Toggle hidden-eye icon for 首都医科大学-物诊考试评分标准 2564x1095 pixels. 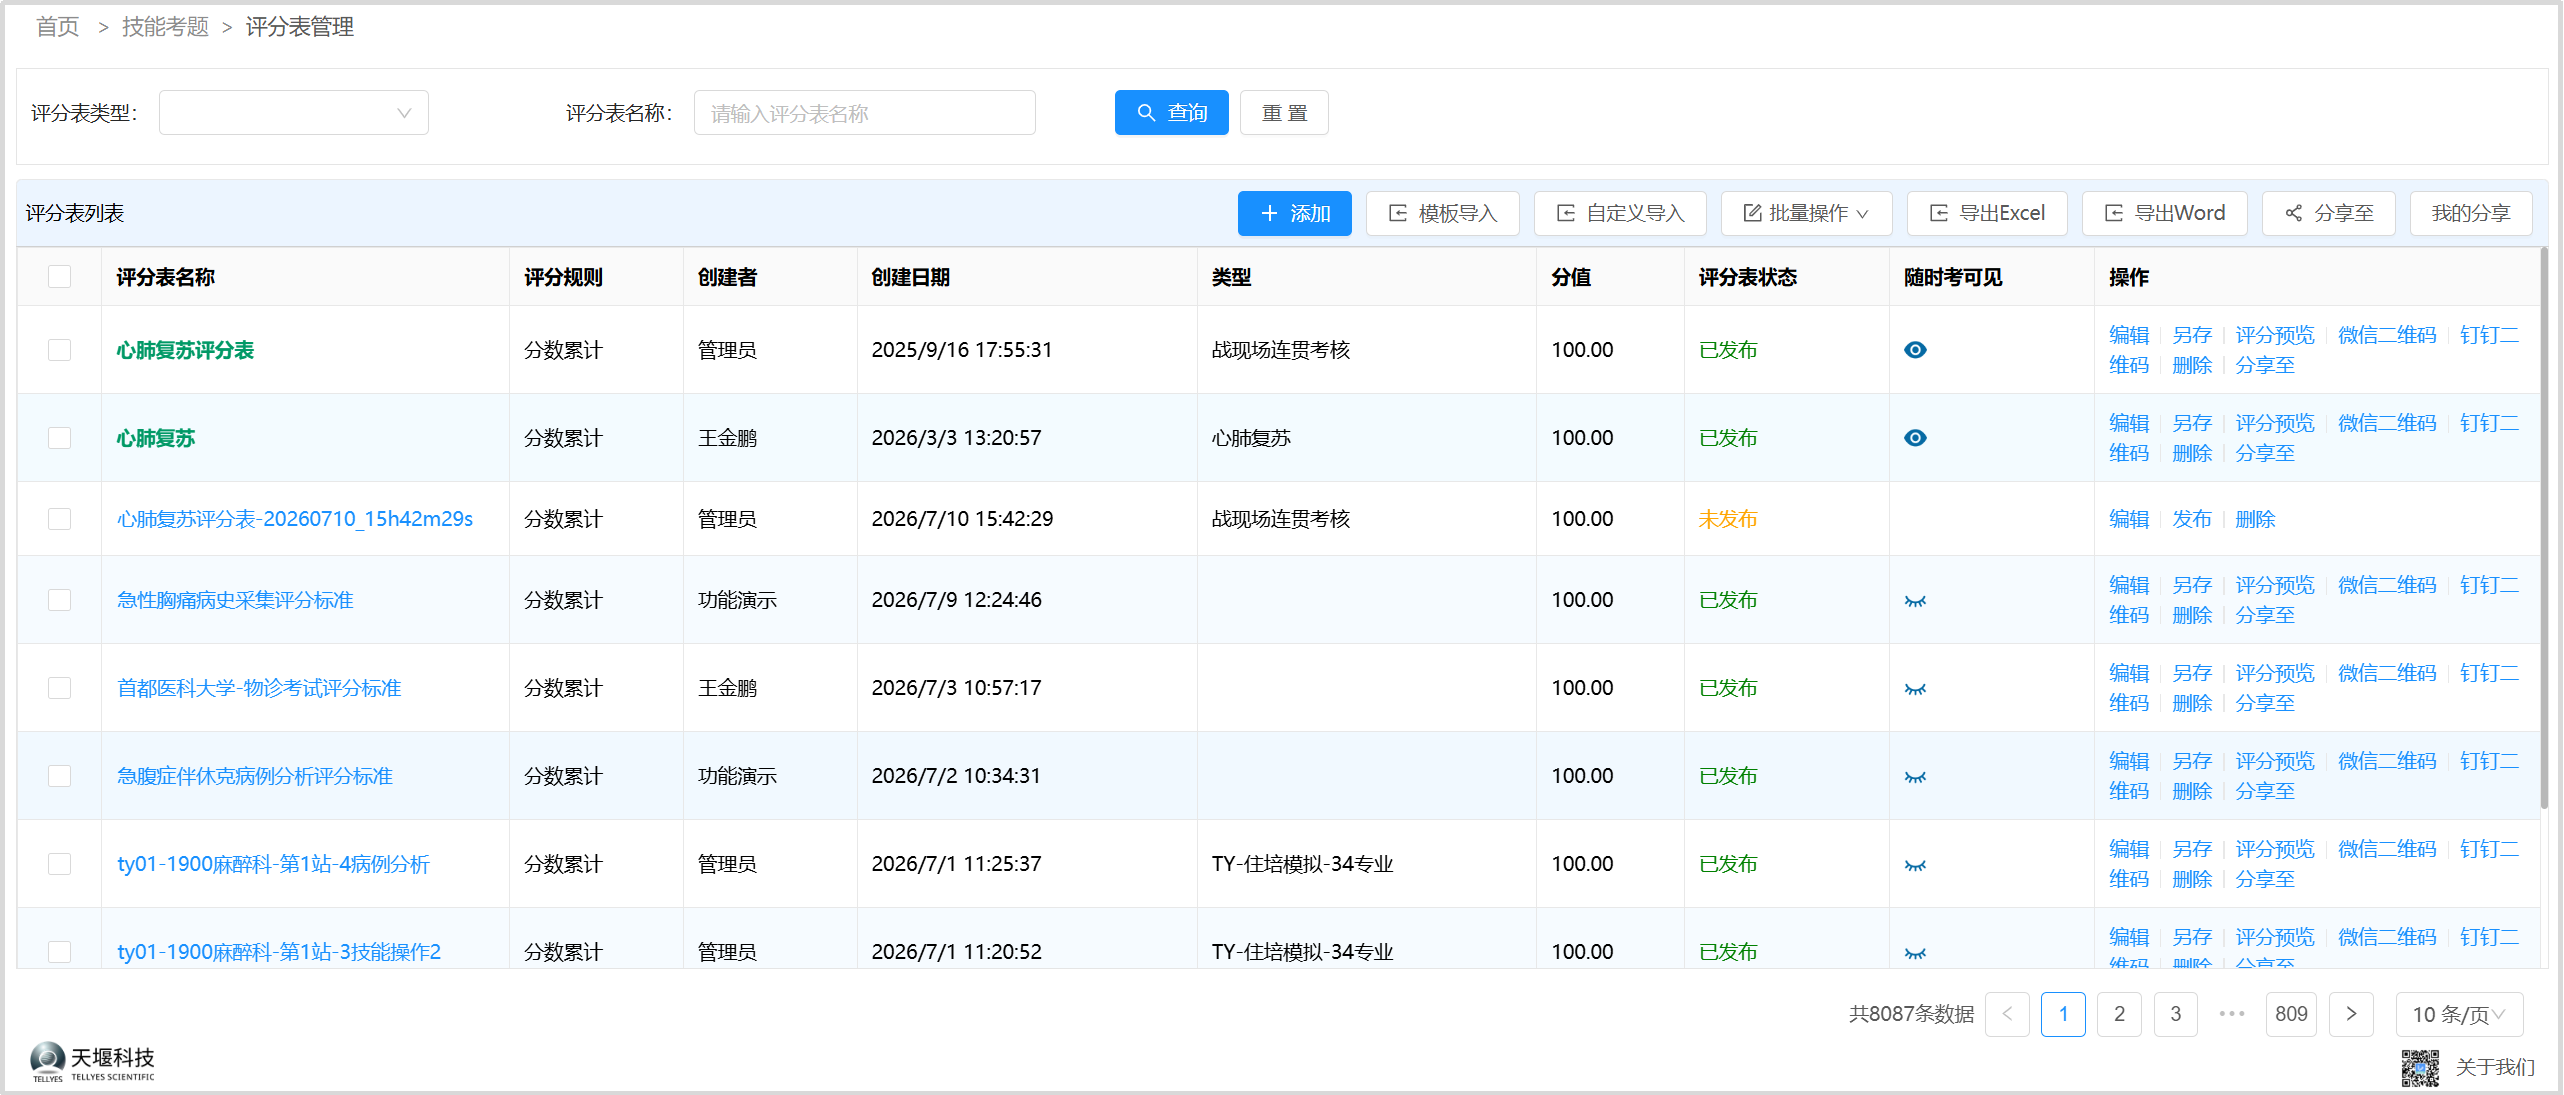click(x=1915, y=689)
